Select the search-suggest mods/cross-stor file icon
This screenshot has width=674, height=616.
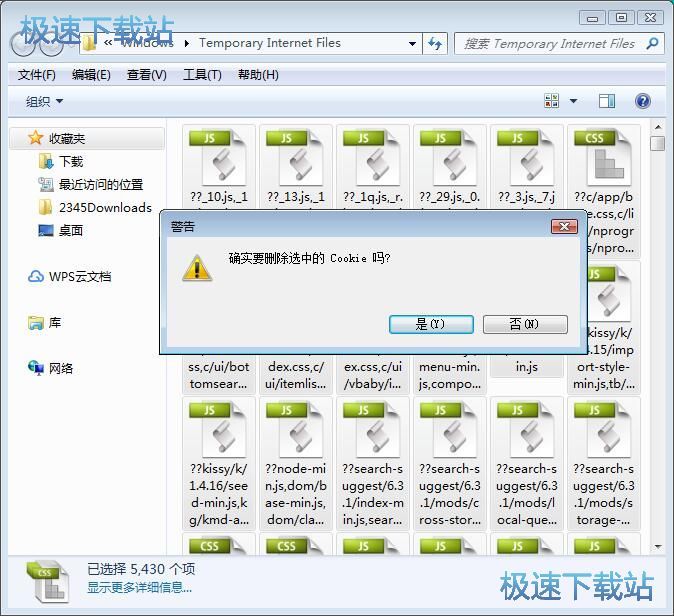coord(448,429)
